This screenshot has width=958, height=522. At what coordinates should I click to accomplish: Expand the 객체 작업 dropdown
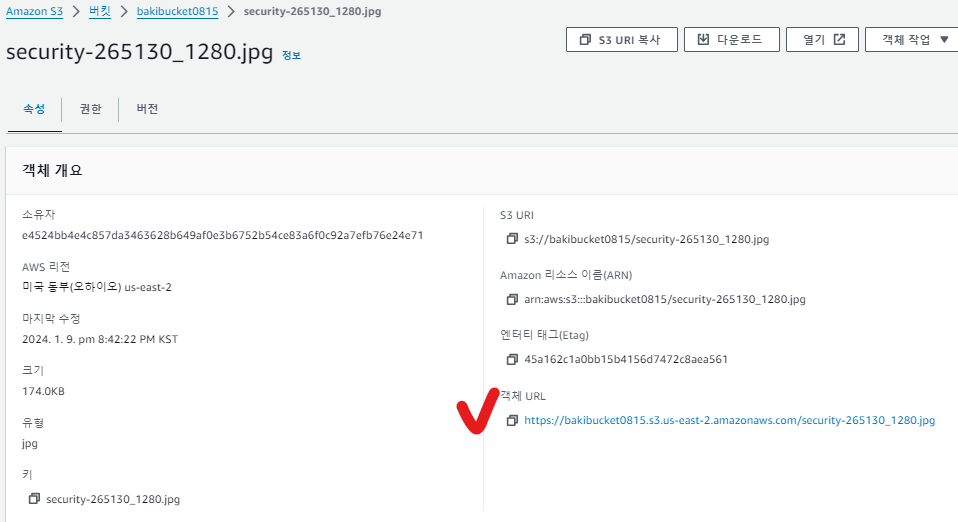[914, 40]
